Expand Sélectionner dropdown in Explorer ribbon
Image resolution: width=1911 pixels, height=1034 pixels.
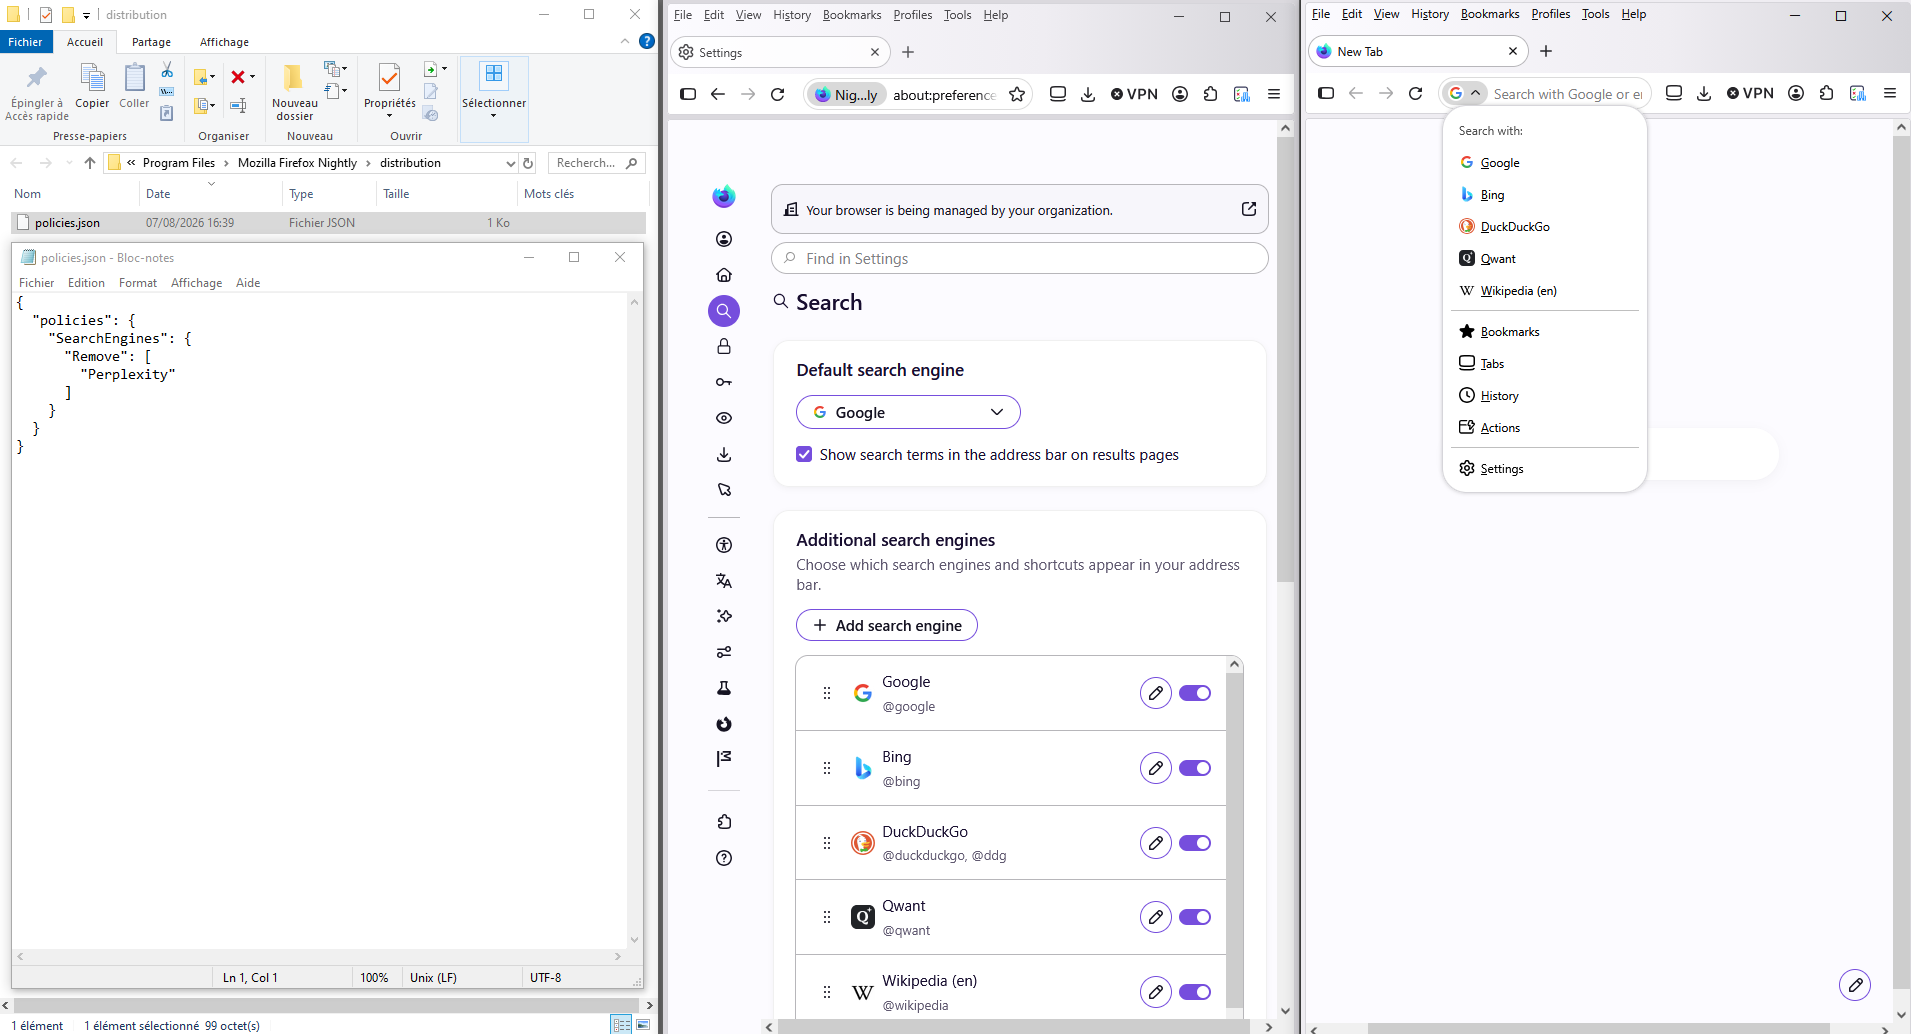point(493,116)
